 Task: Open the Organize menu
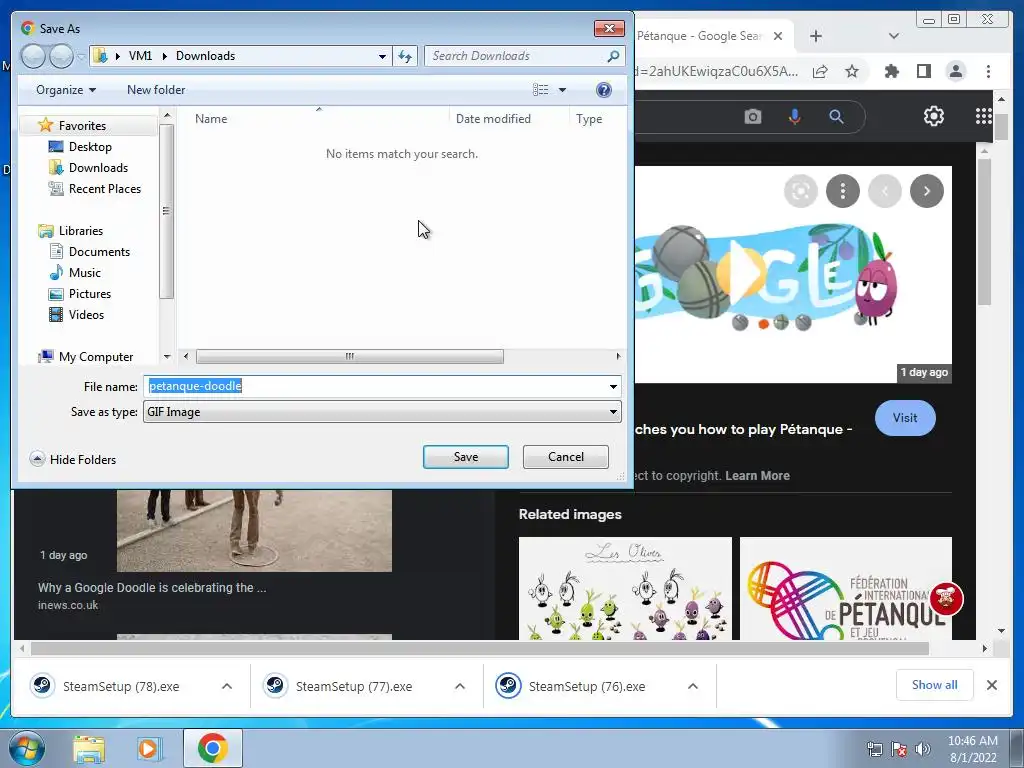tap(66, 90)
